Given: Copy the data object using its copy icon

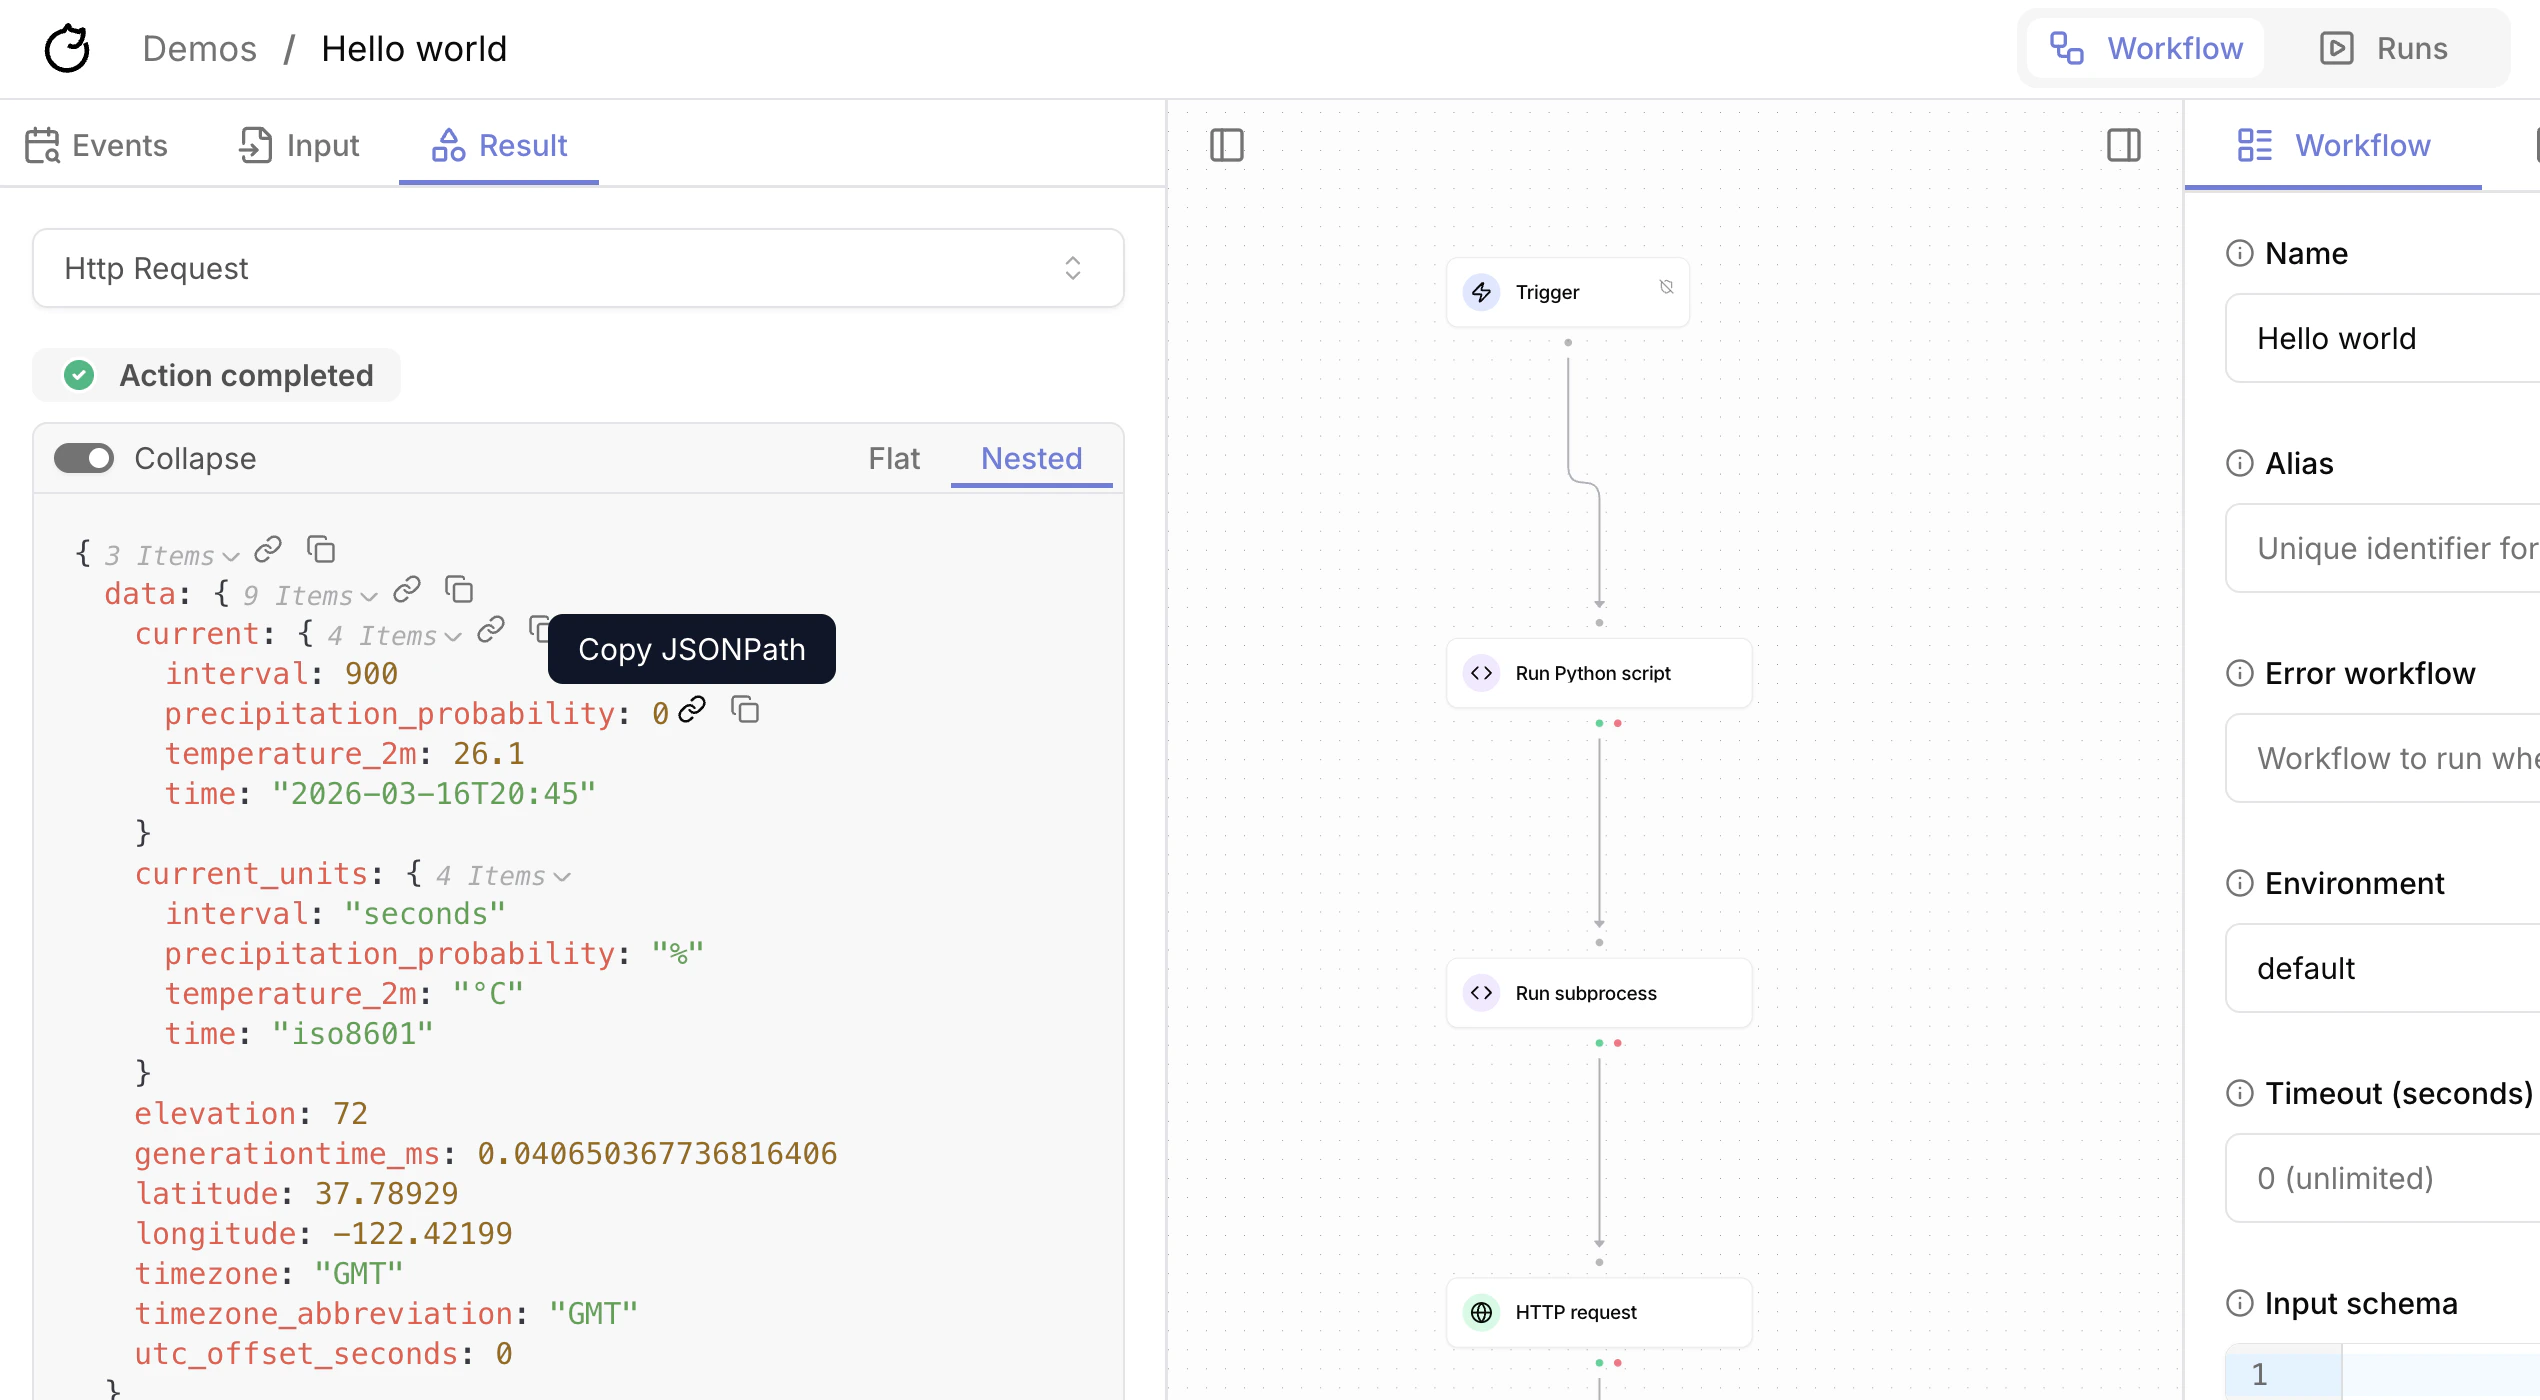Looking at the screenshot, I should click(460, 590).
